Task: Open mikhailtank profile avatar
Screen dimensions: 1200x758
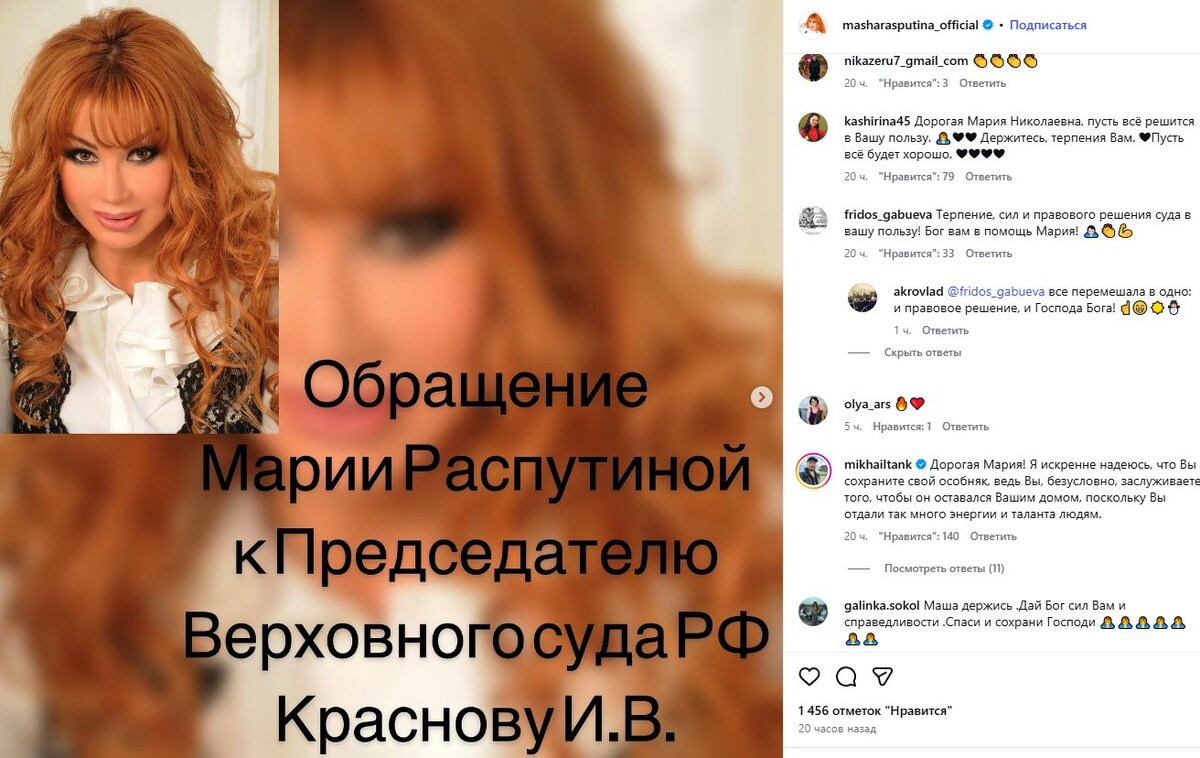Action: pos(813,470)
